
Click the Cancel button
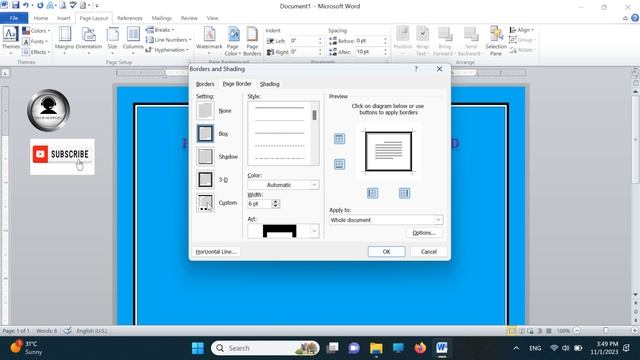(x=429, y=251)
